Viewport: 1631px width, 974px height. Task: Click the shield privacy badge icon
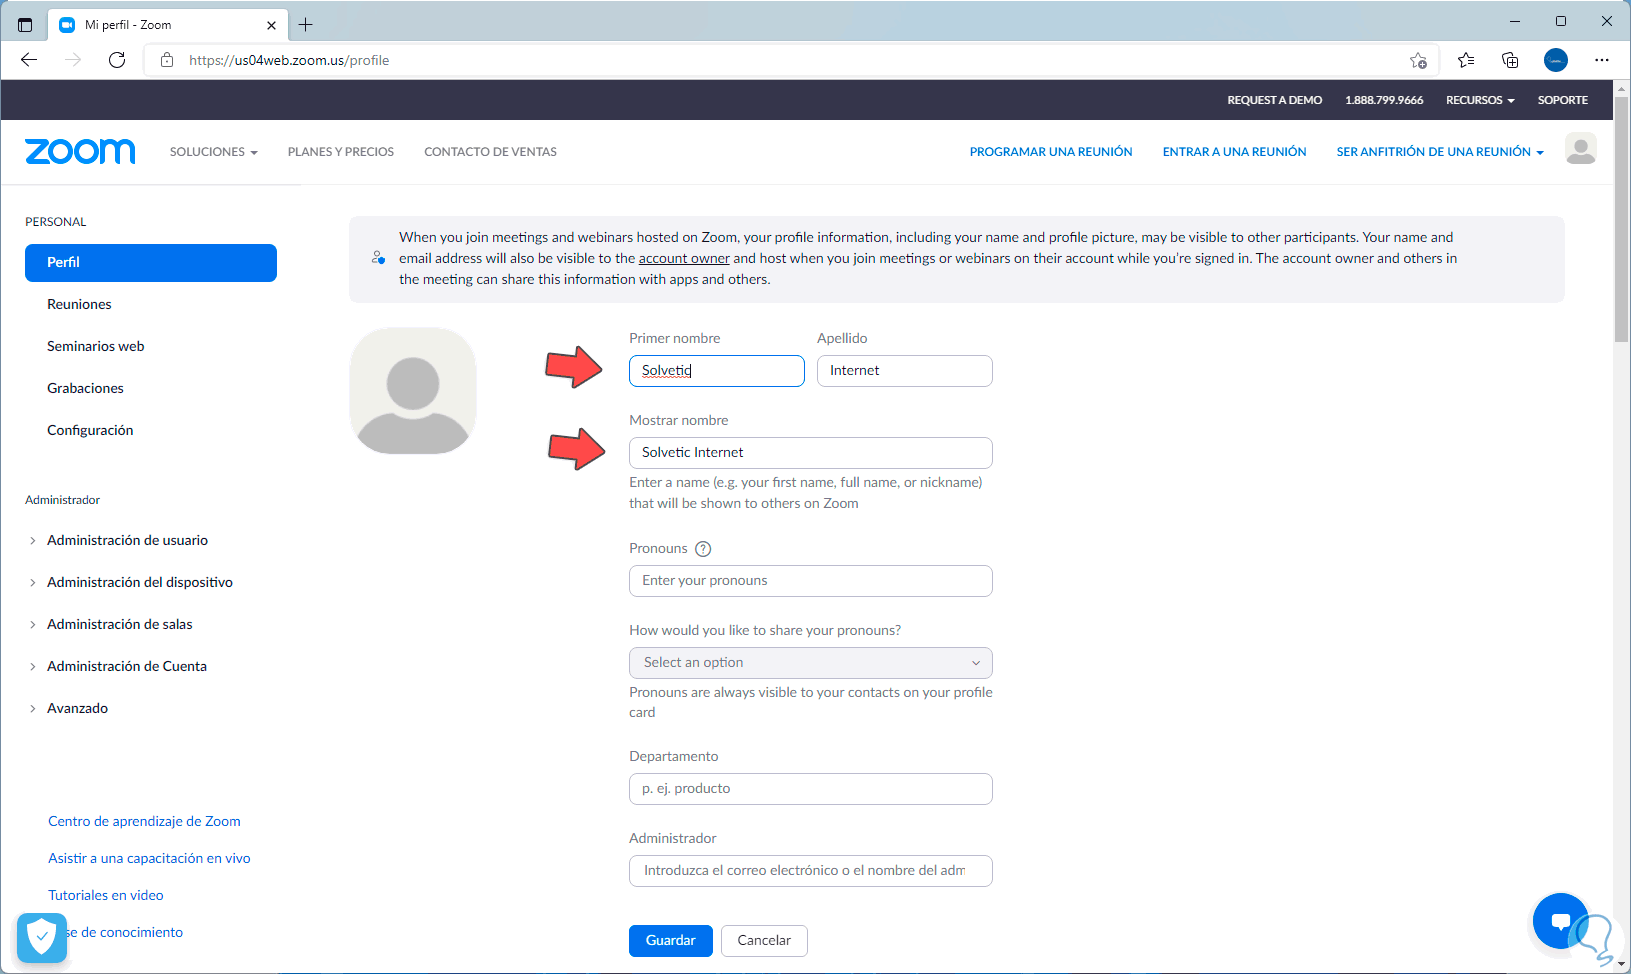(x=42, y=938)
